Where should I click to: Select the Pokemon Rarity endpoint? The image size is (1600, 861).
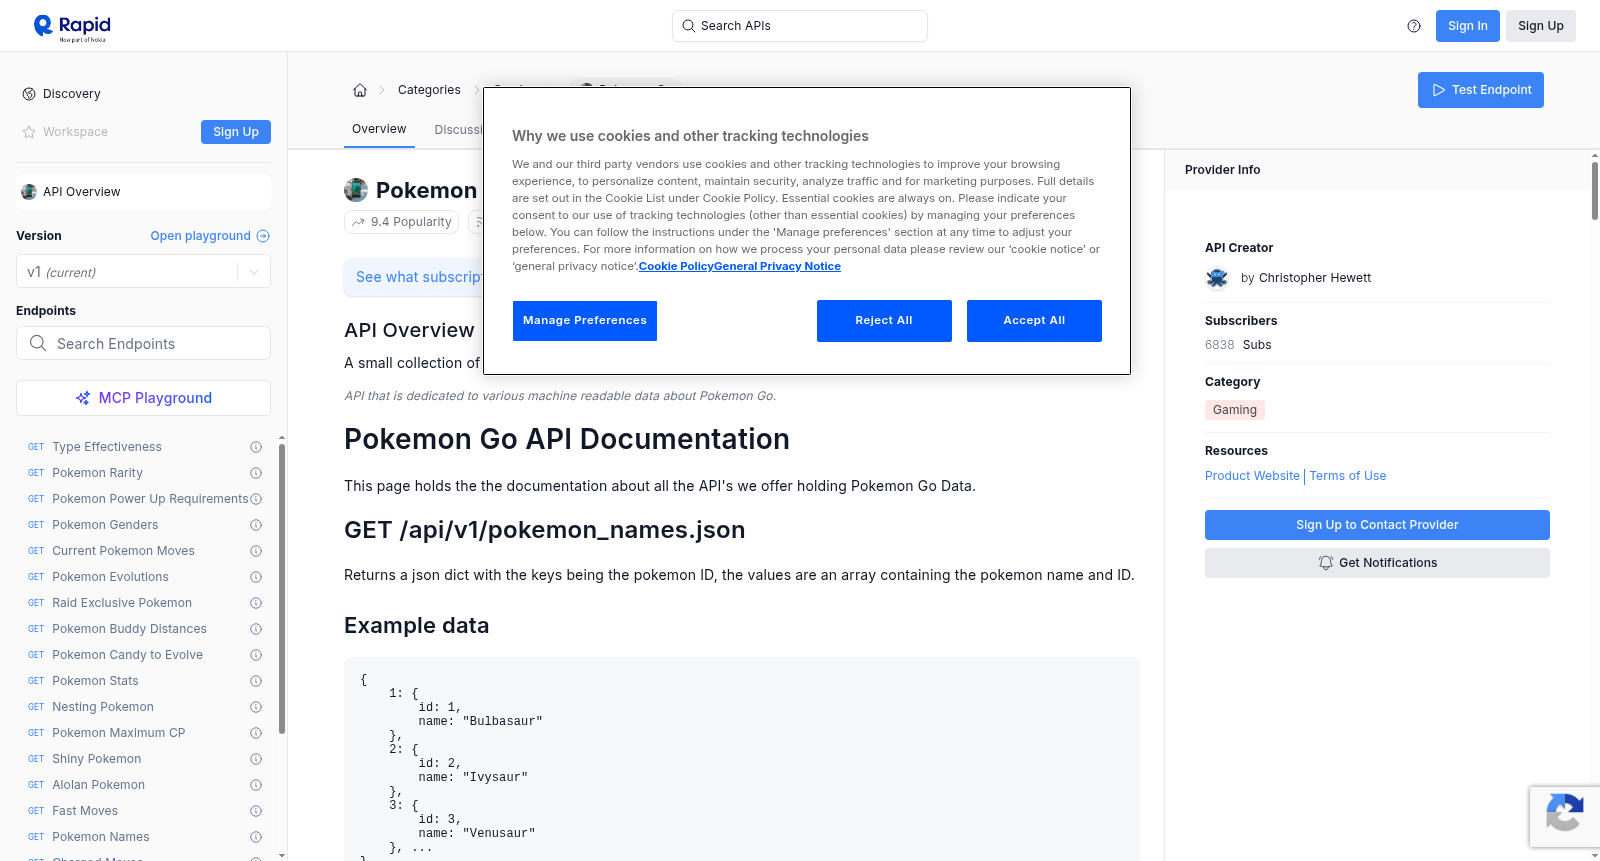[97, 473]
